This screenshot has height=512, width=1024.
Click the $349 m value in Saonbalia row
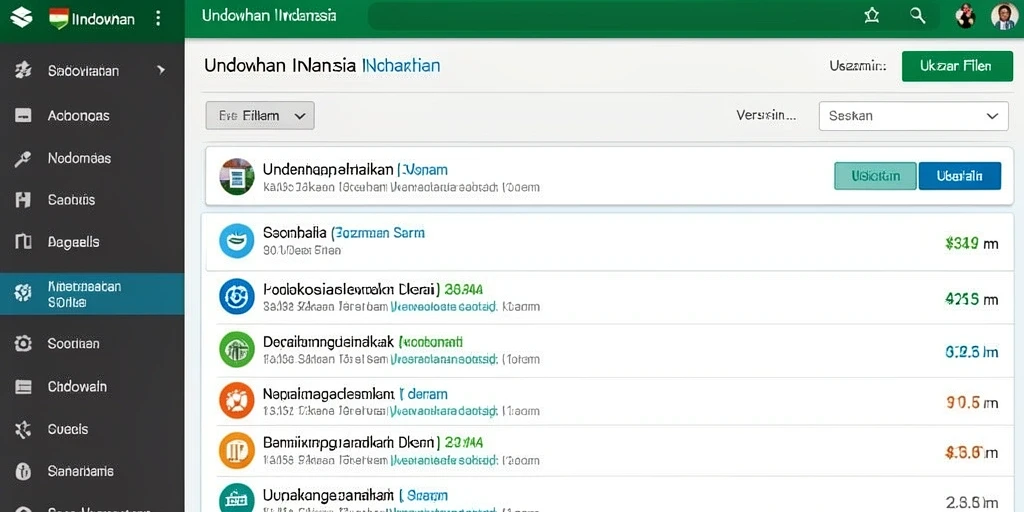(972, 244)
